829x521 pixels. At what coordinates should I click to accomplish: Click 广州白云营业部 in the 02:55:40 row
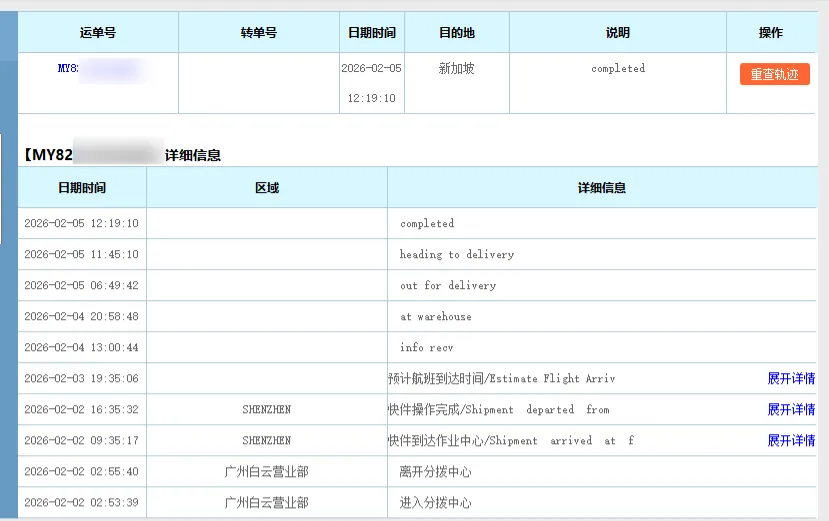[266, 471]
